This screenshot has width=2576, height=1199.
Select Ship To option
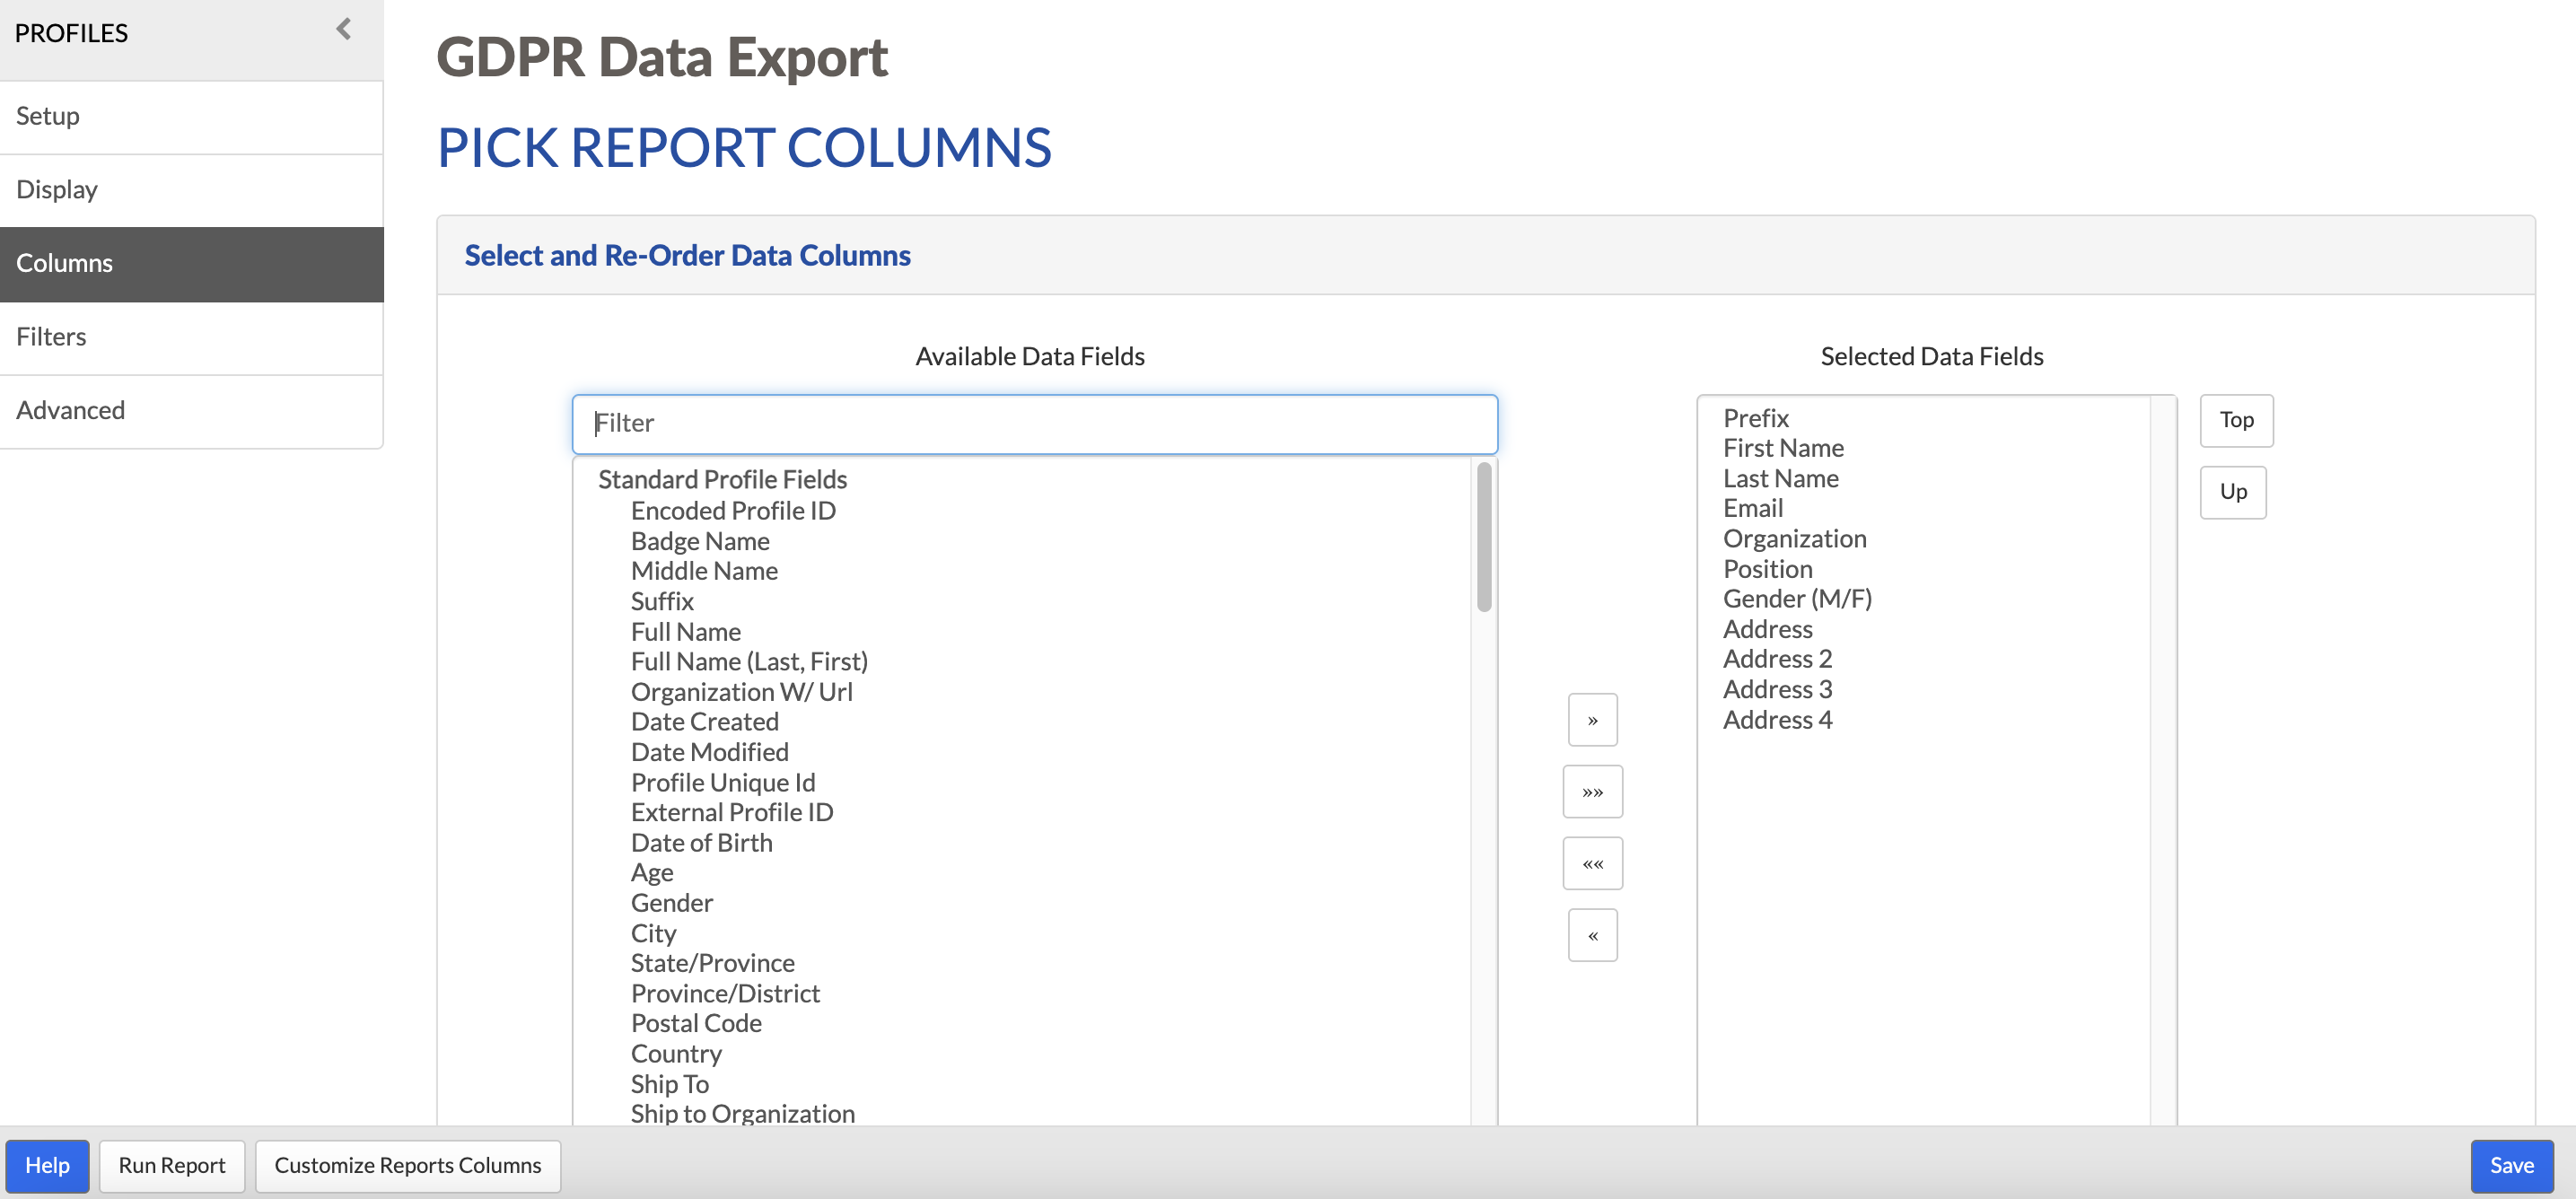pos(669,1085)
